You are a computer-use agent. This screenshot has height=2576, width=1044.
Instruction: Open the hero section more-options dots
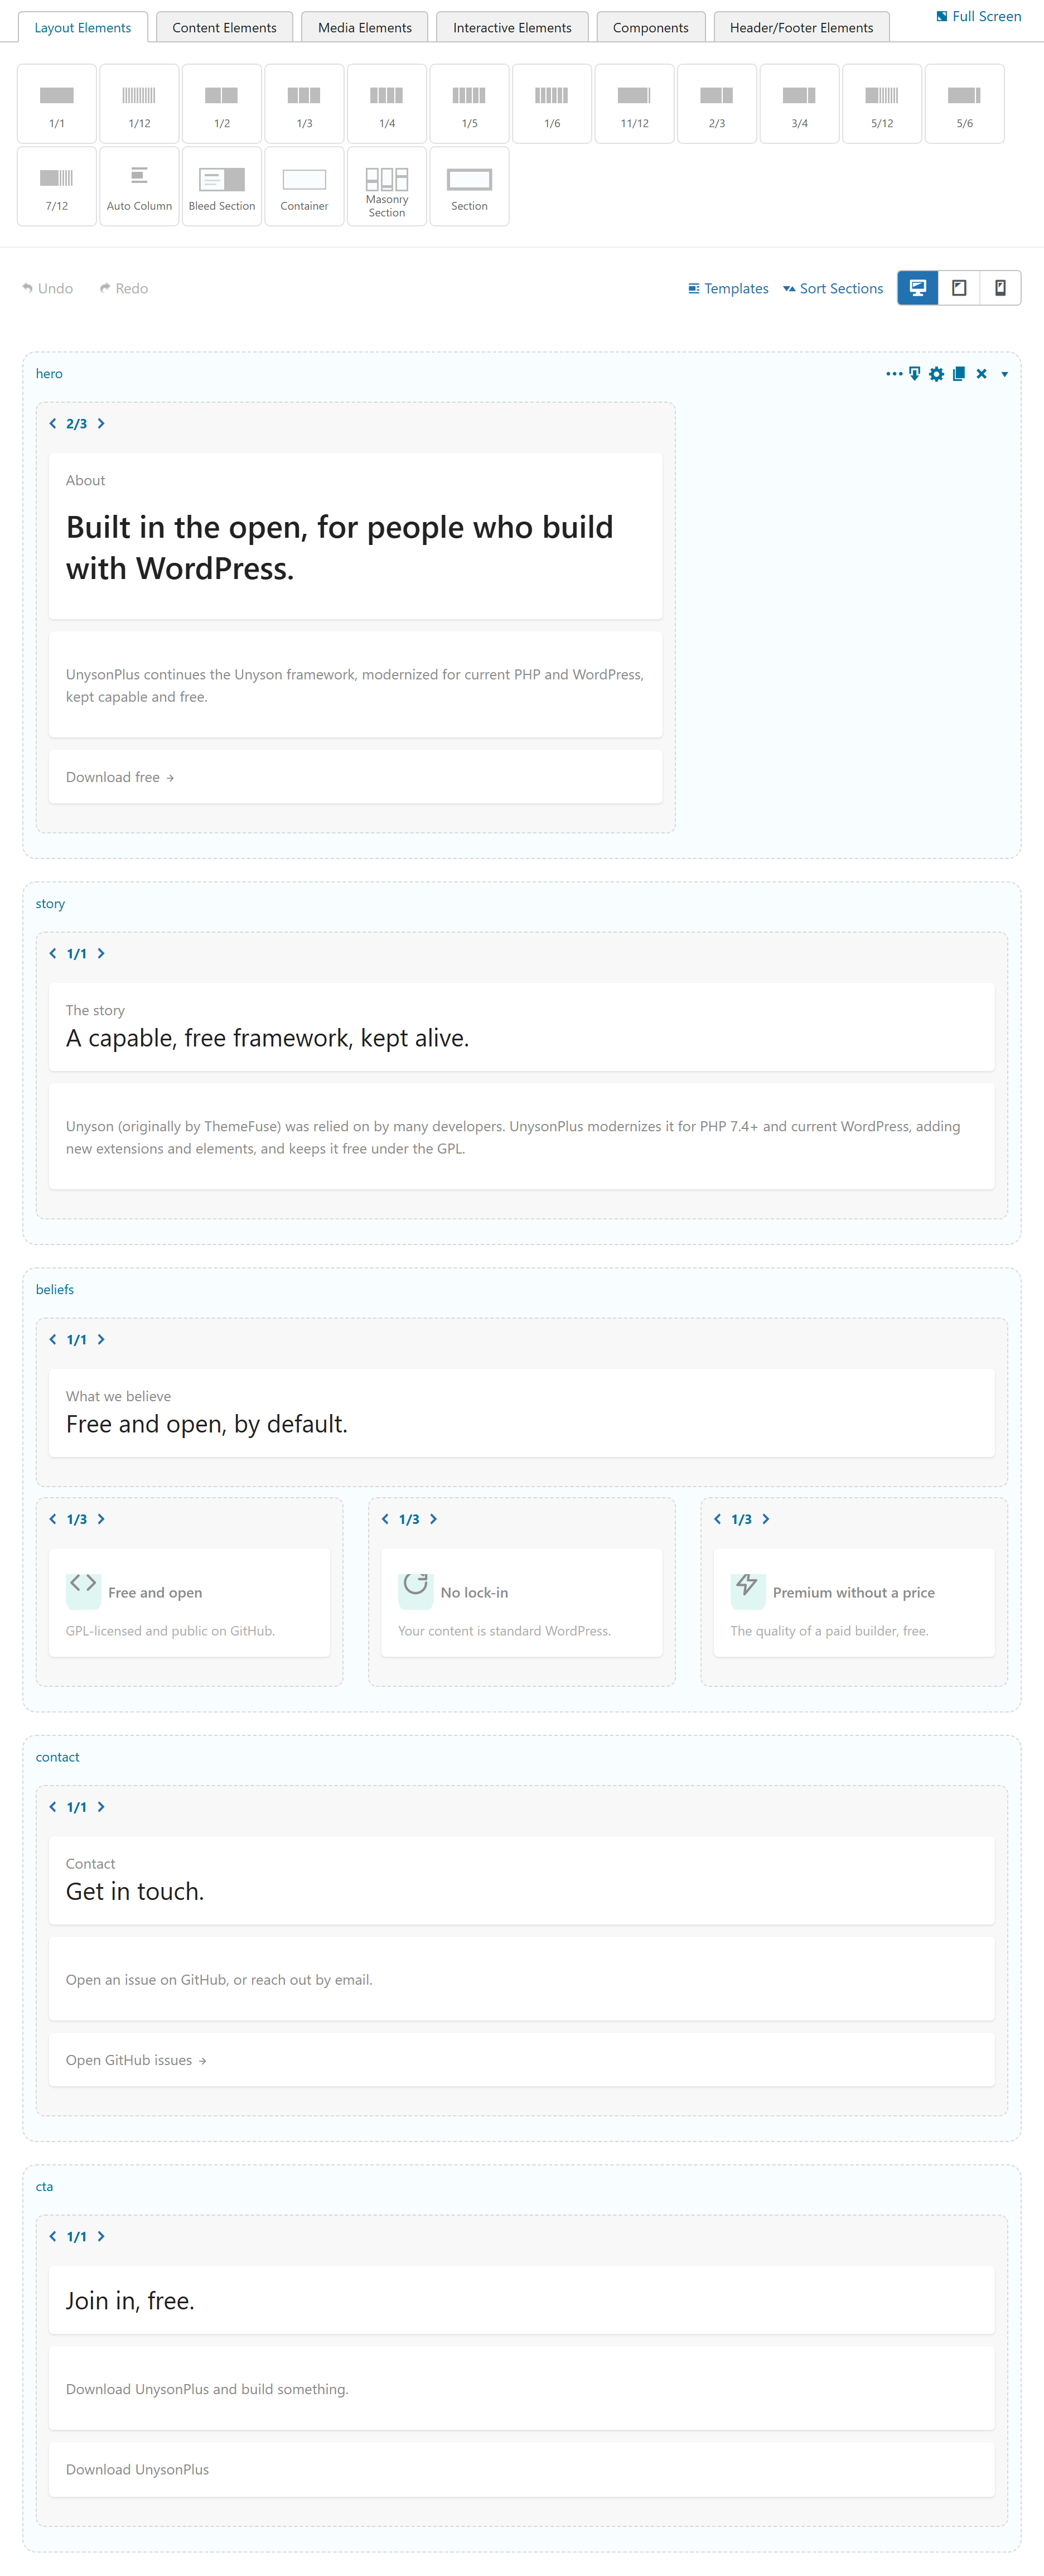(x=894, y=374)
